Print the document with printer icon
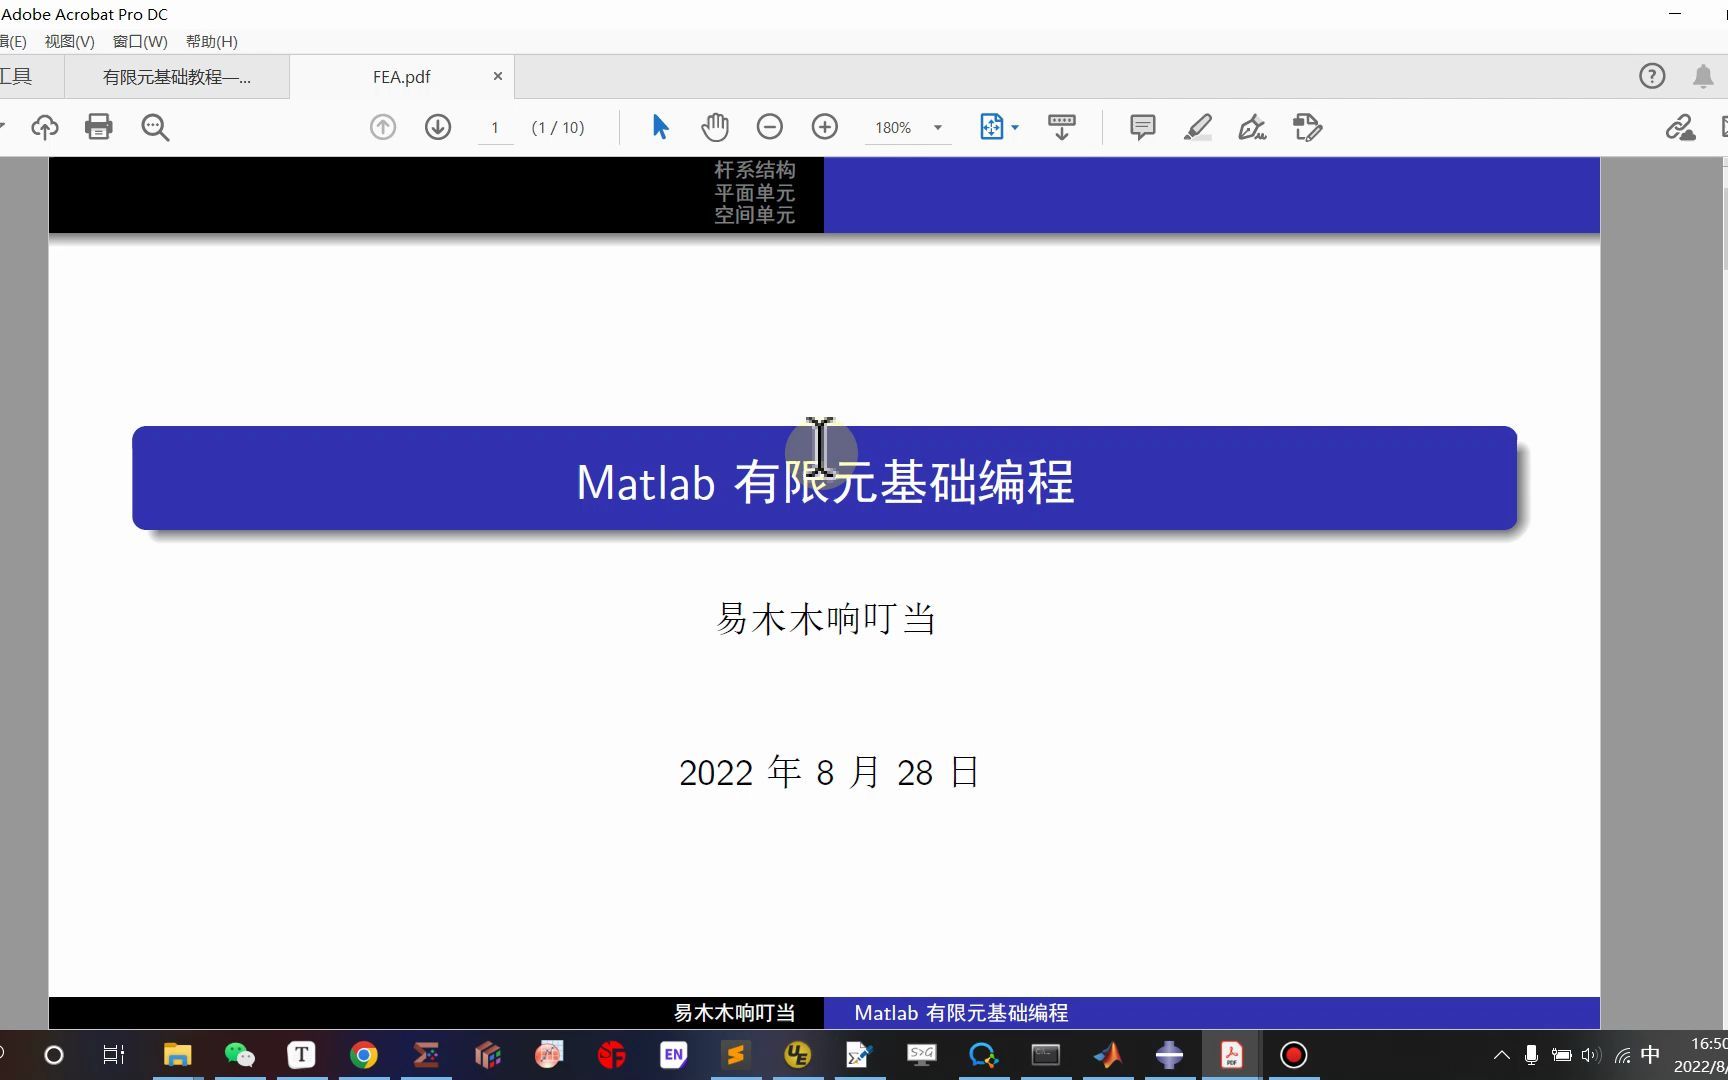The image size is (1728, 1080). pyautogui.click(x=99, y=127)
